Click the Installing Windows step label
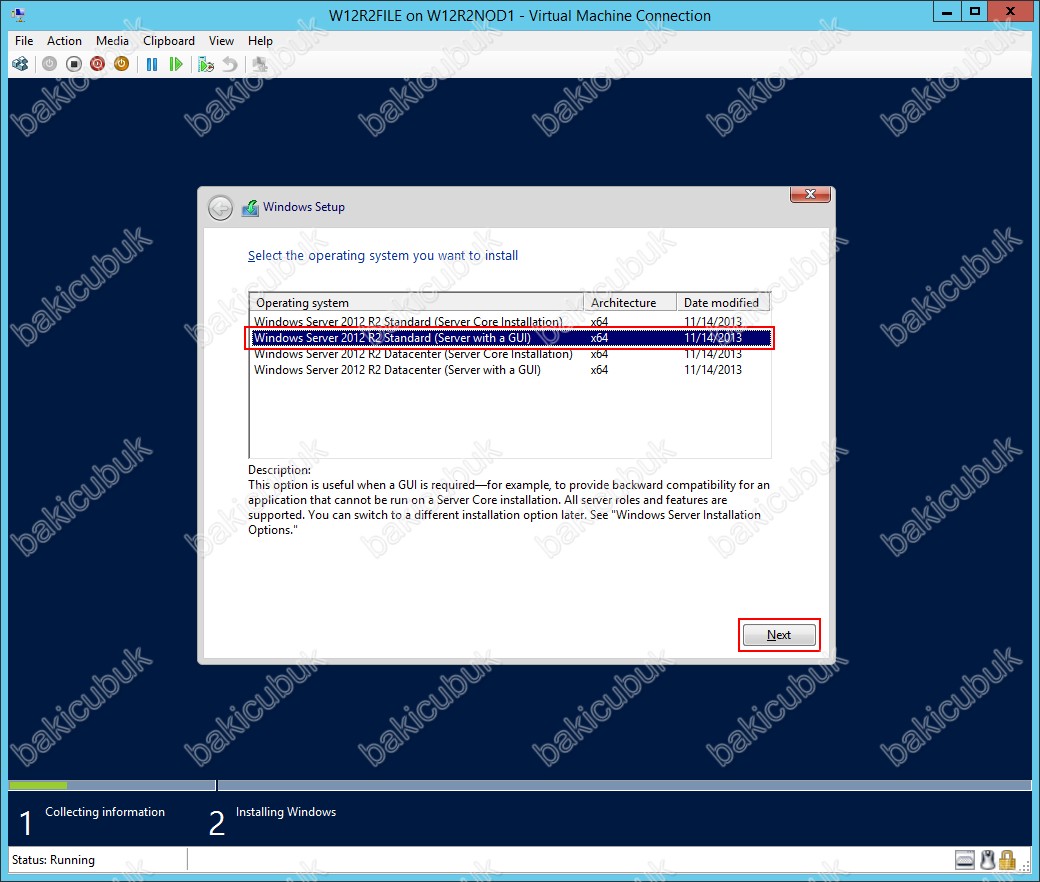The image size is (1040, 882). (x=286, y=812)
